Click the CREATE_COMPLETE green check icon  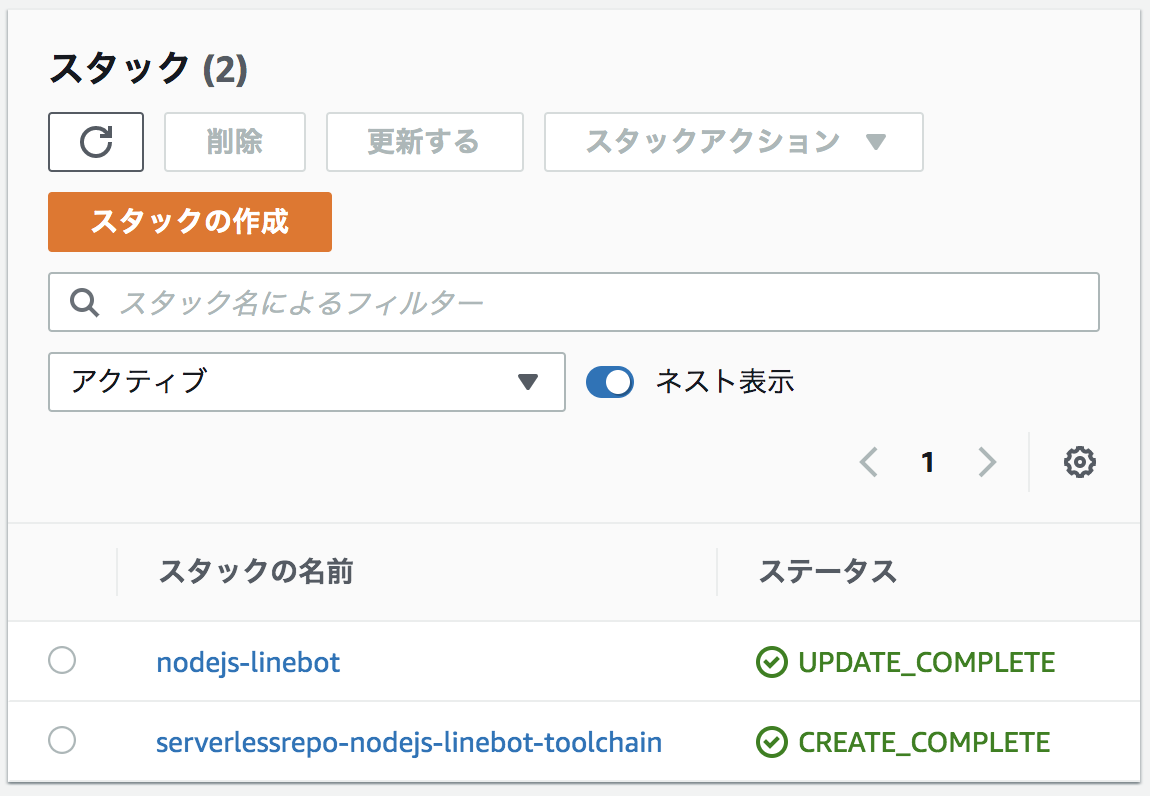point(770,743)
